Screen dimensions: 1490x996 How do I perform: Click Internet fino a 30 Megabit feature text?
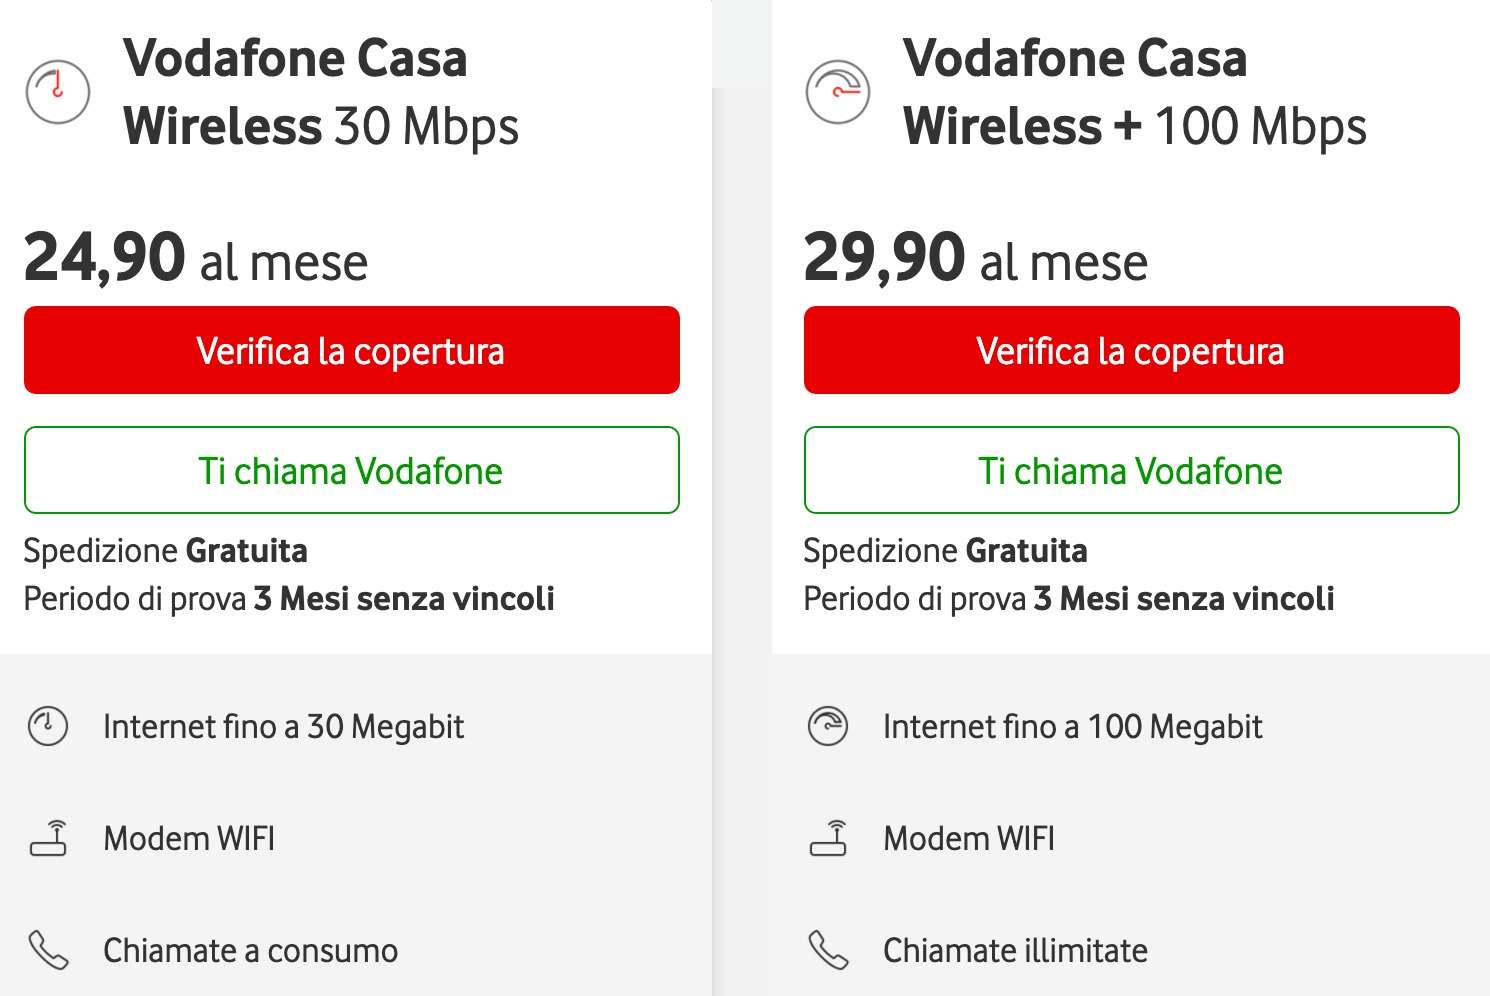click(x=284, y=727)
